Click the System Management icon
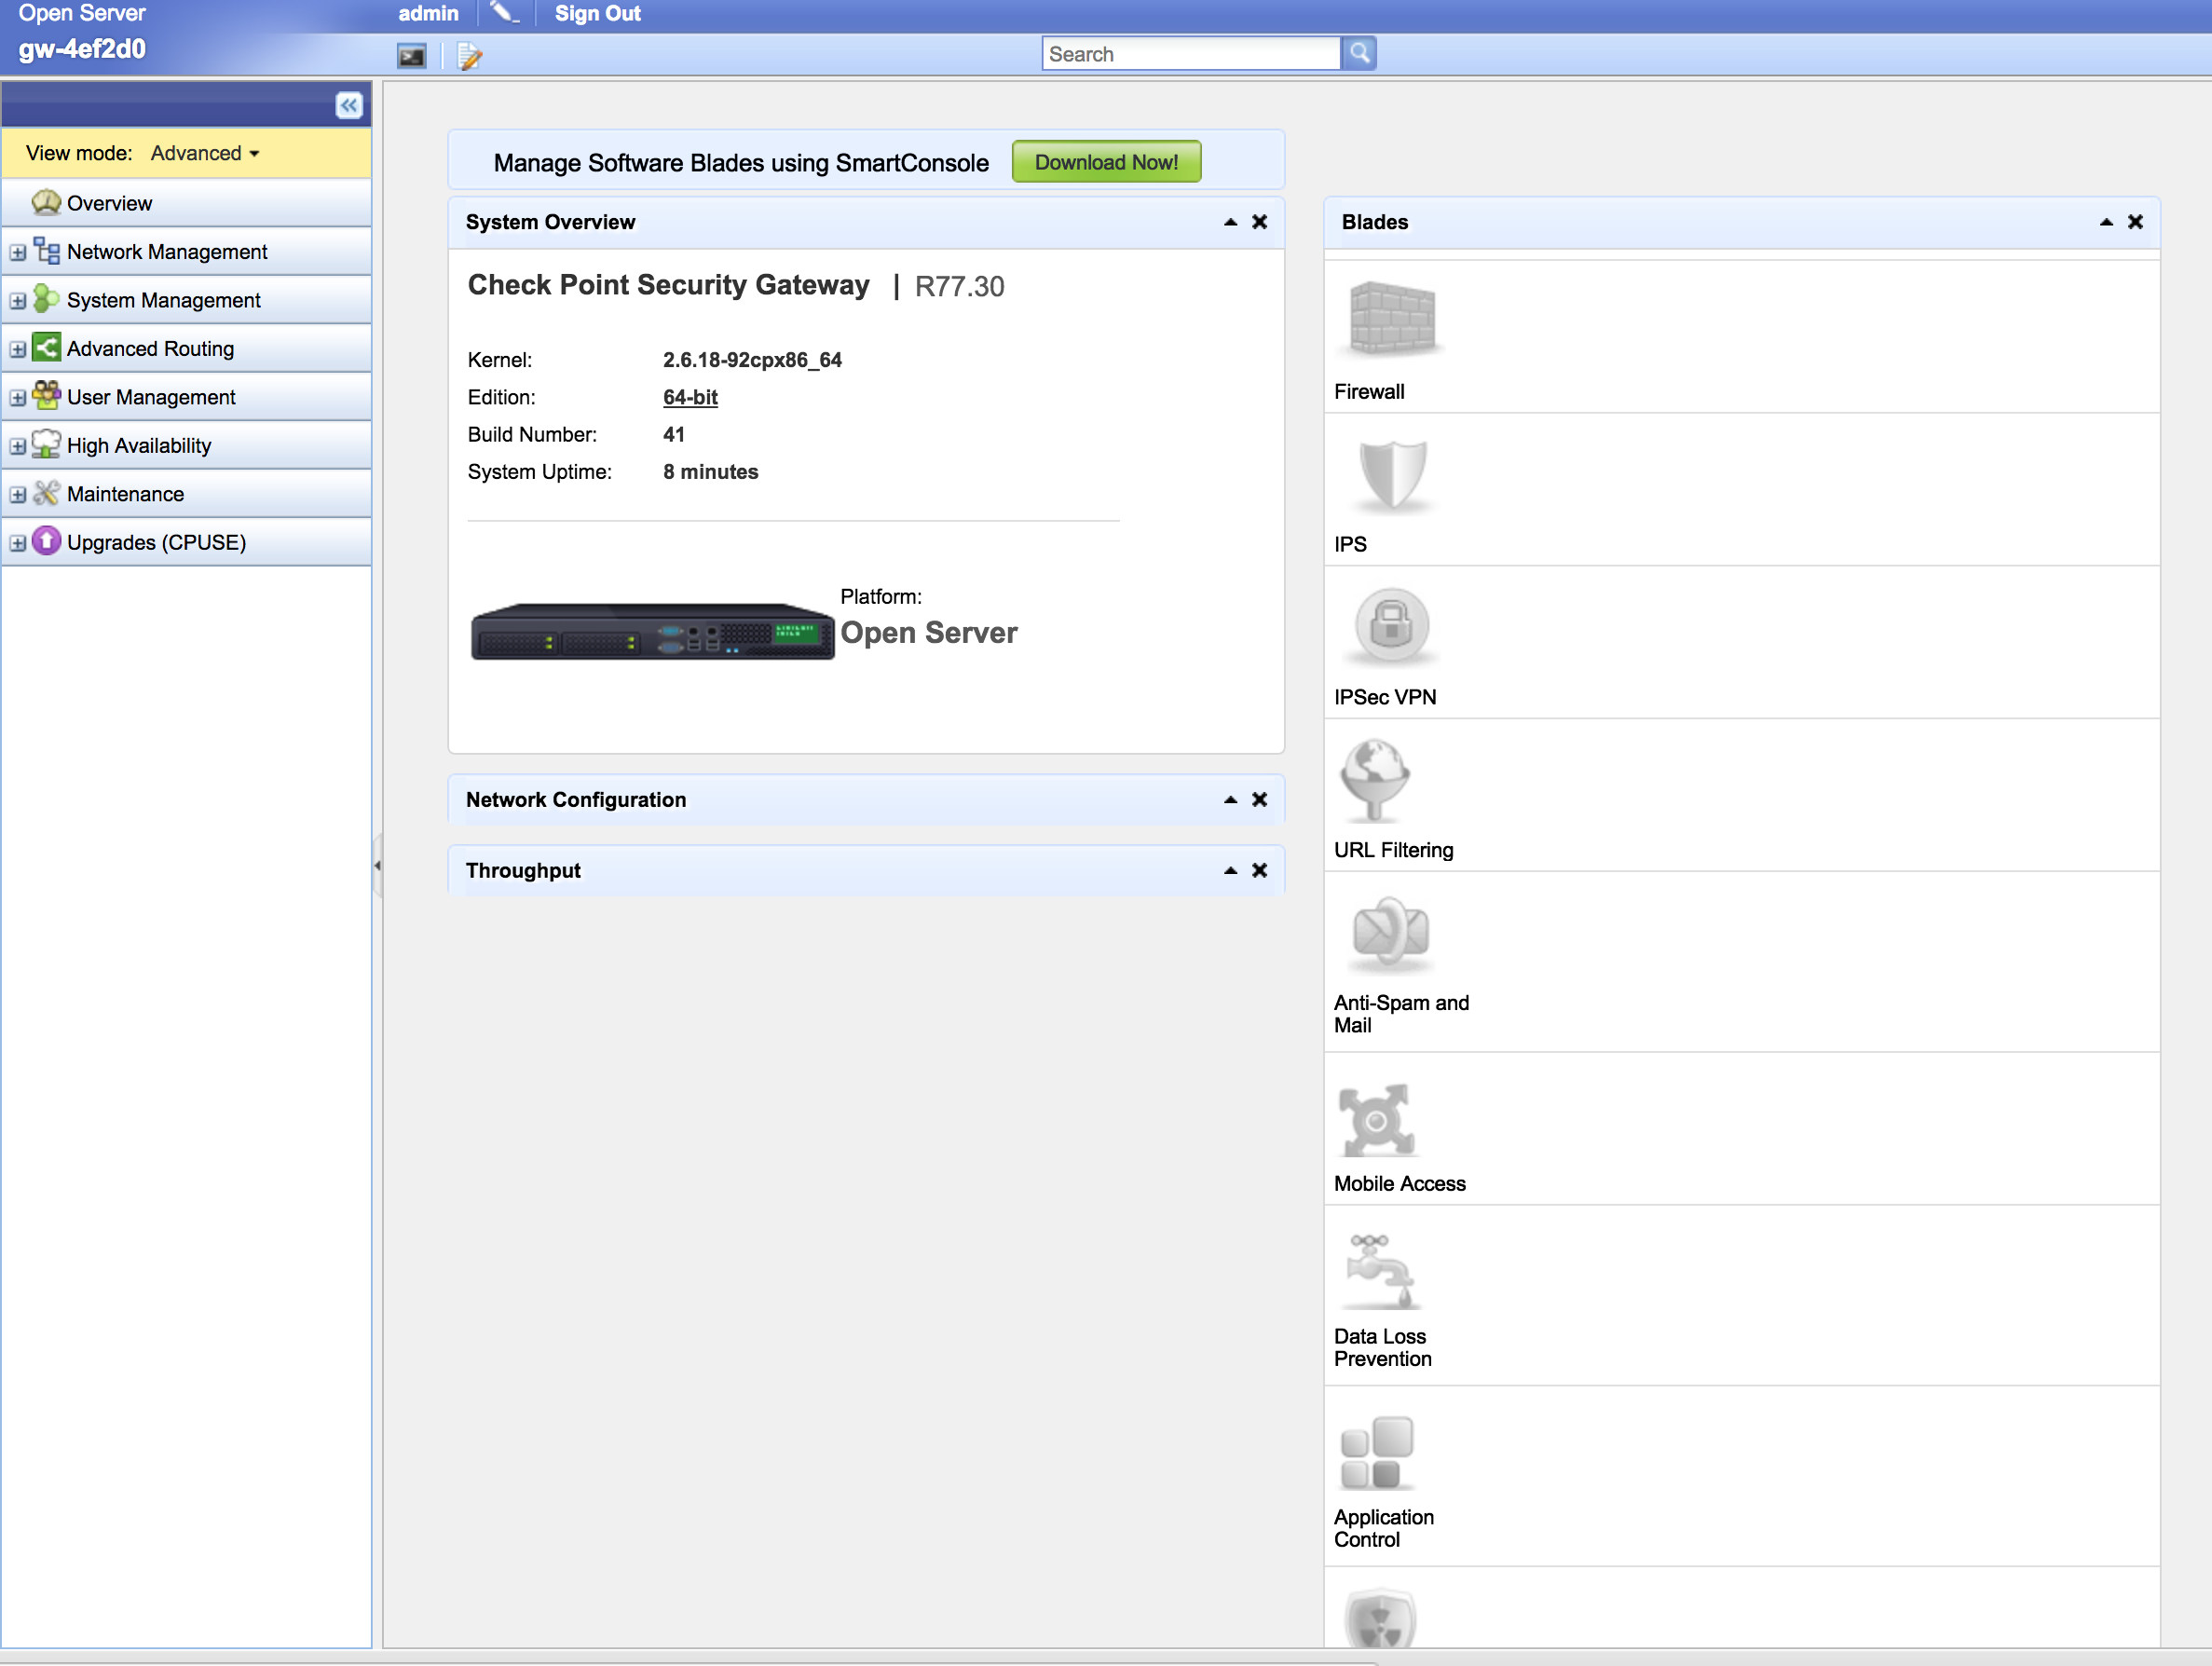 [46, 299]
